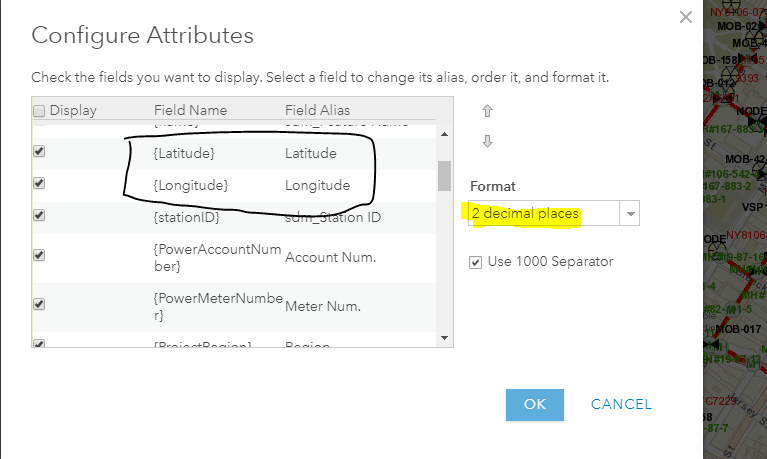Uncheck display for the Longitude field
This screenshot has height=459, width=767.
click(39, 183)
